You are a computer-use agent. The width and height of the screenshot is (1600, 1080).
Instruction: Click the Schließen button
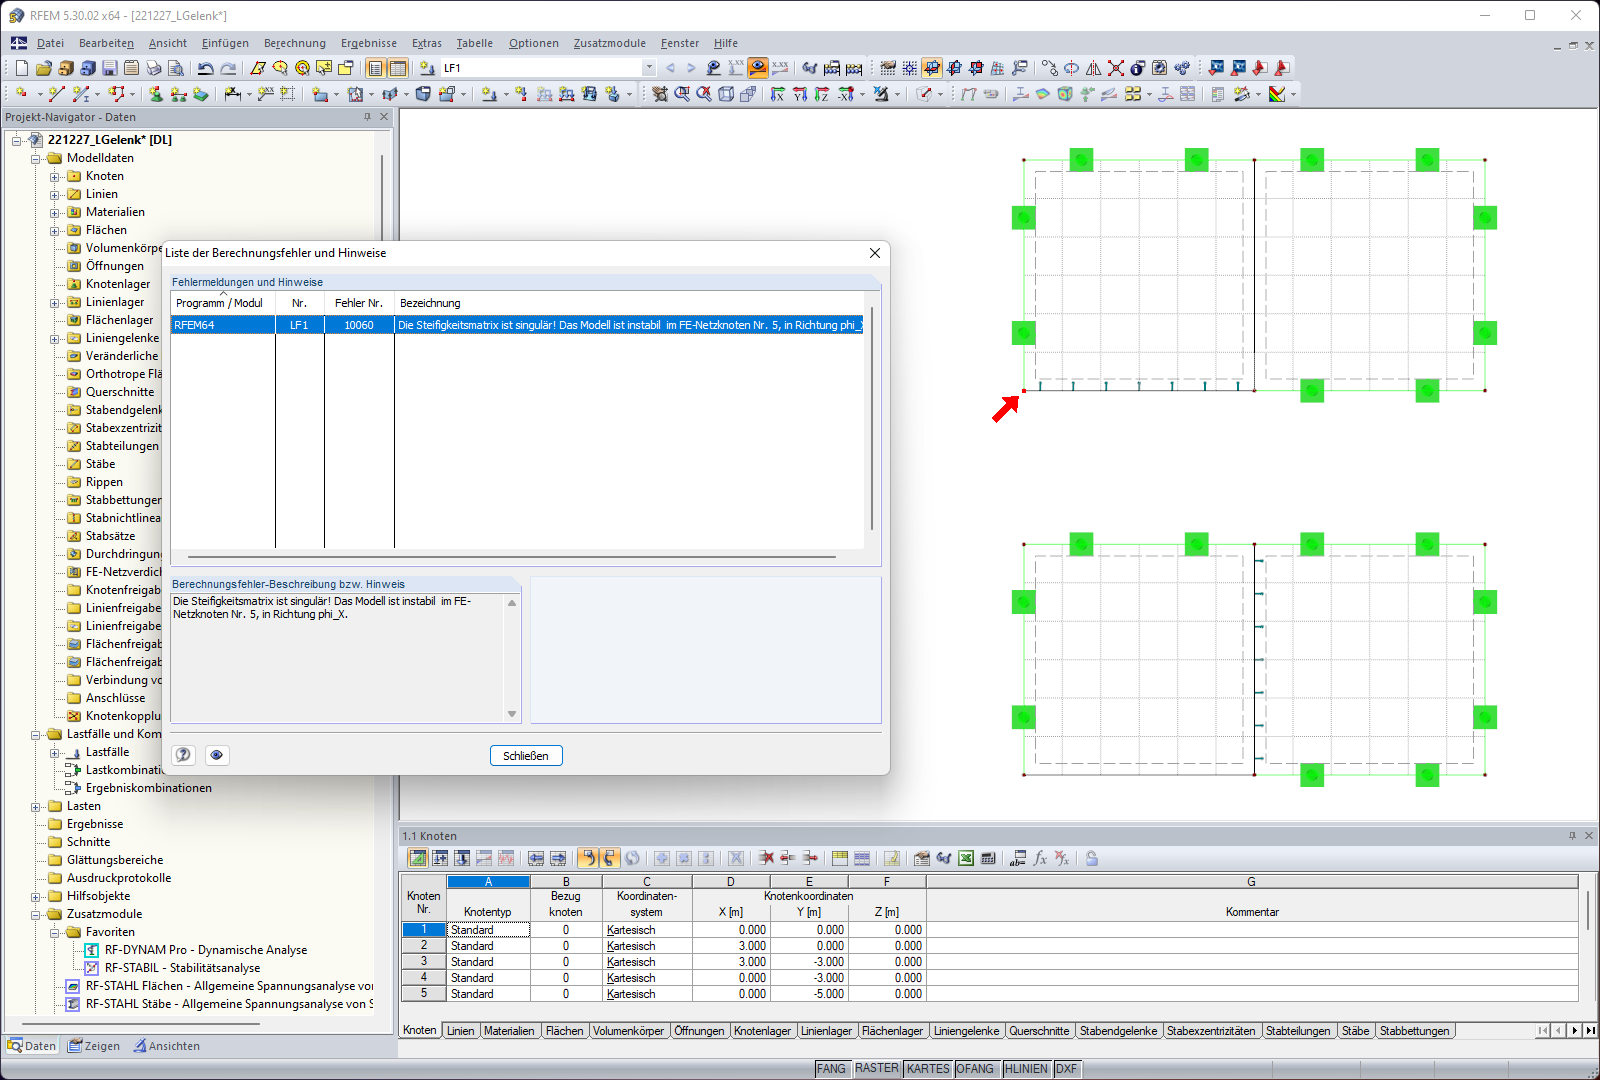(x=526, y=756)
